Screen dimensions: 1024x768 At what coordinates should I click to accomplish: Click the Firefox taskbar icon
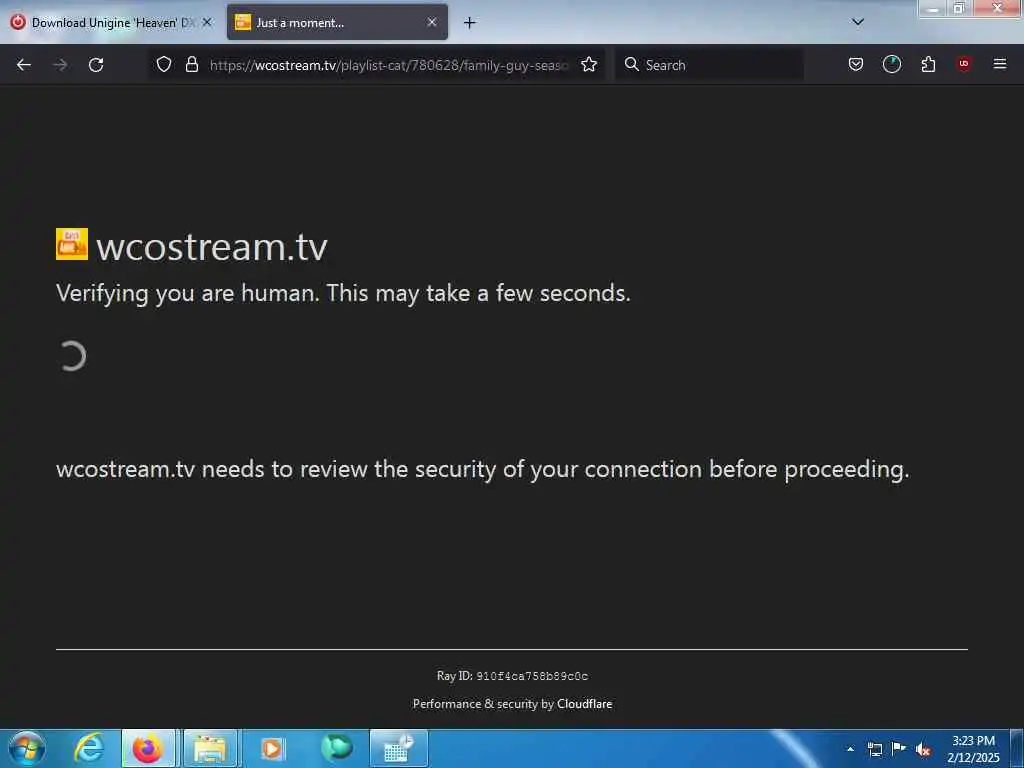pyautogui.click(x=148, y=748)
